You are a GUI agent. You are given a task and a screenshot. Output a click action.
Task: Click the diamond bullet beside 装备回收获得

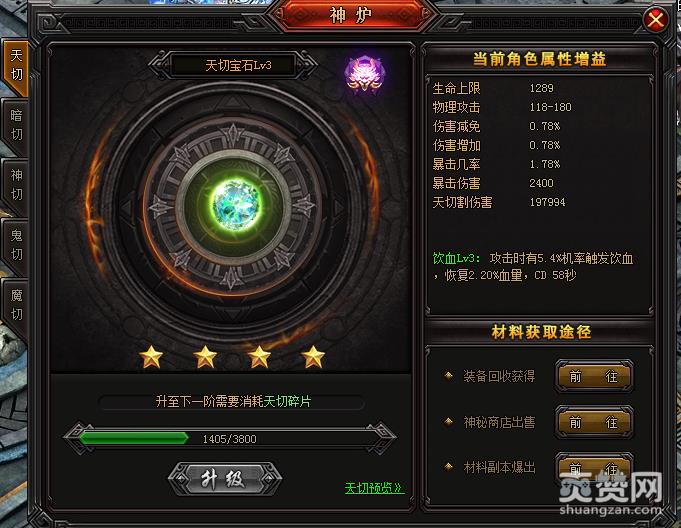[x=449, y=376]
